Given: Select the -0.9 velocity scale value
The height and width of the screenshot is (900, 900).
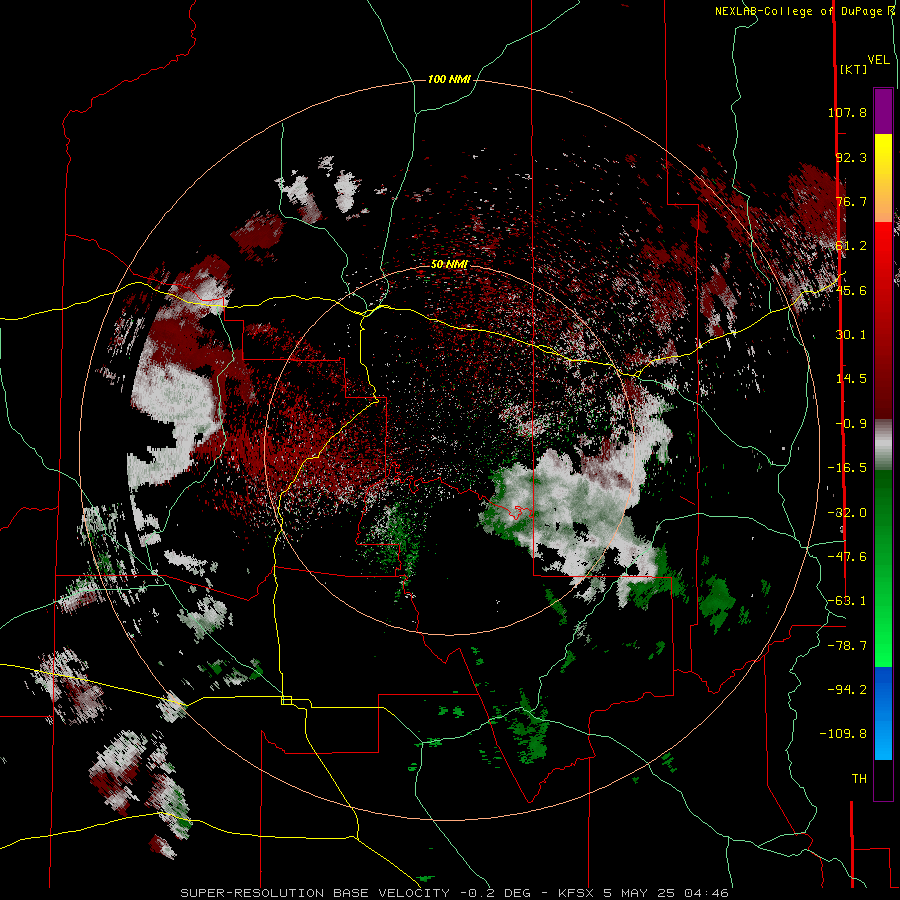Looking at the screenshot, I should (x=851, y=424).
